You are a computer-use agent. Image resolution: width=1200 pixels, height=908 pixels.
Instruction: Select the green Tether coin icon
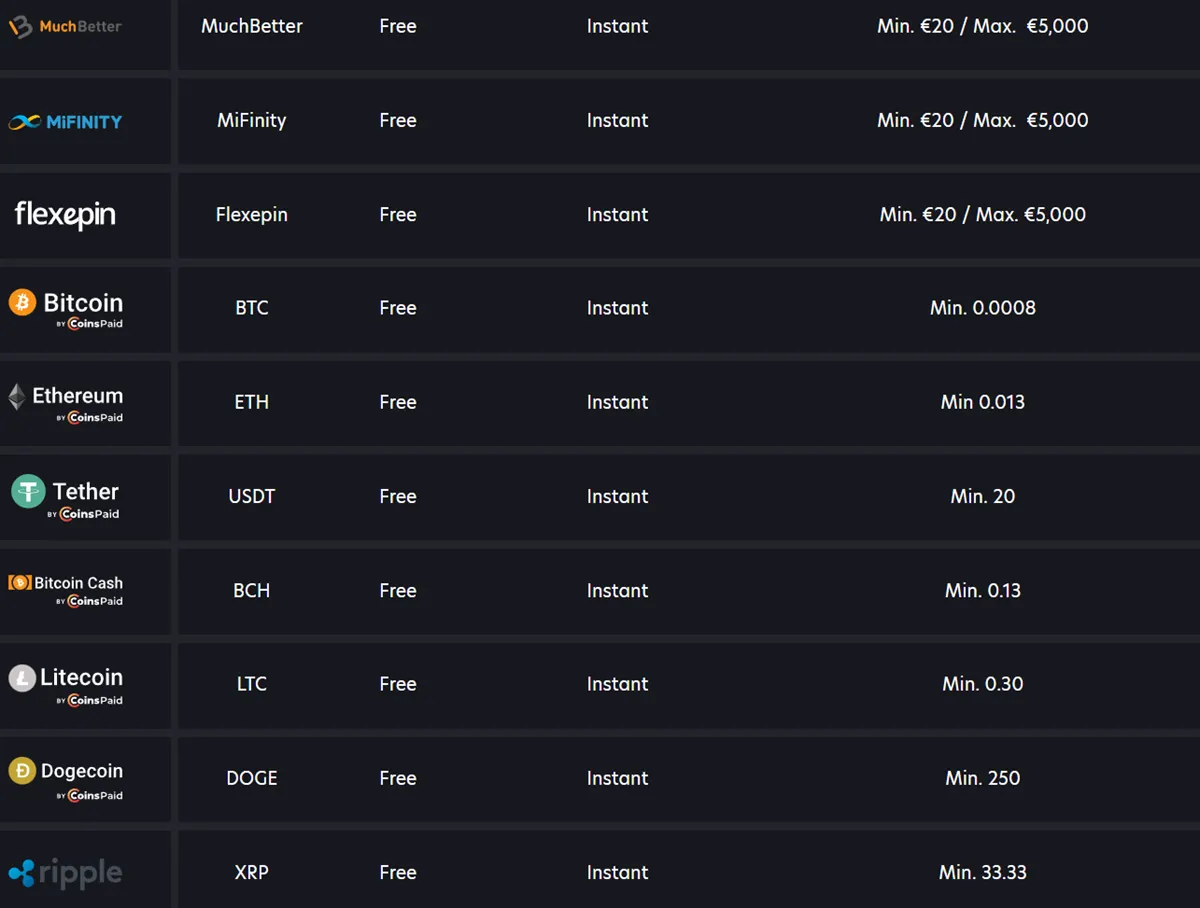point(29,491)
